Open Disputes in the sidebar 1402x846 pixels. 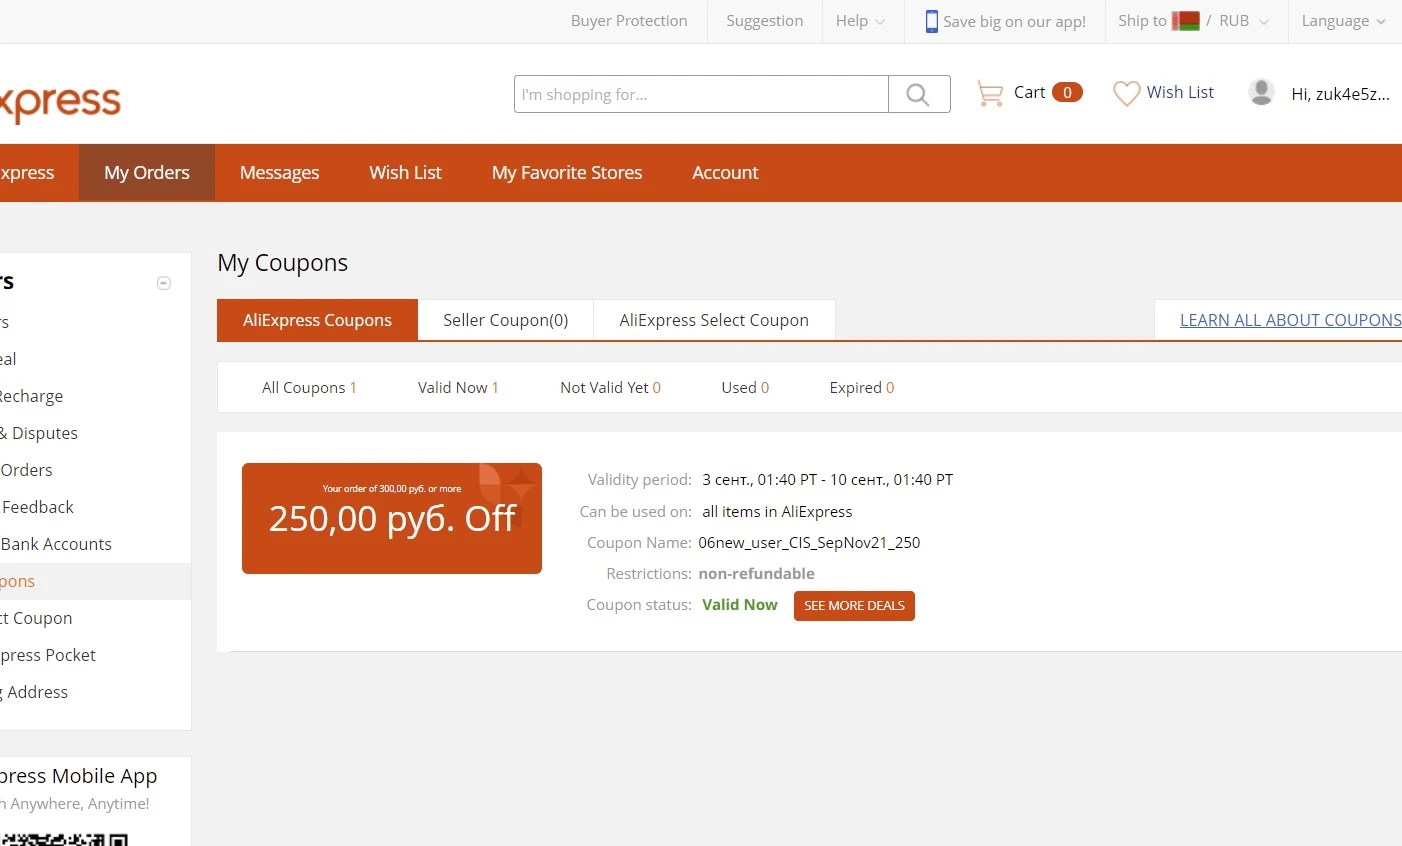39,433
